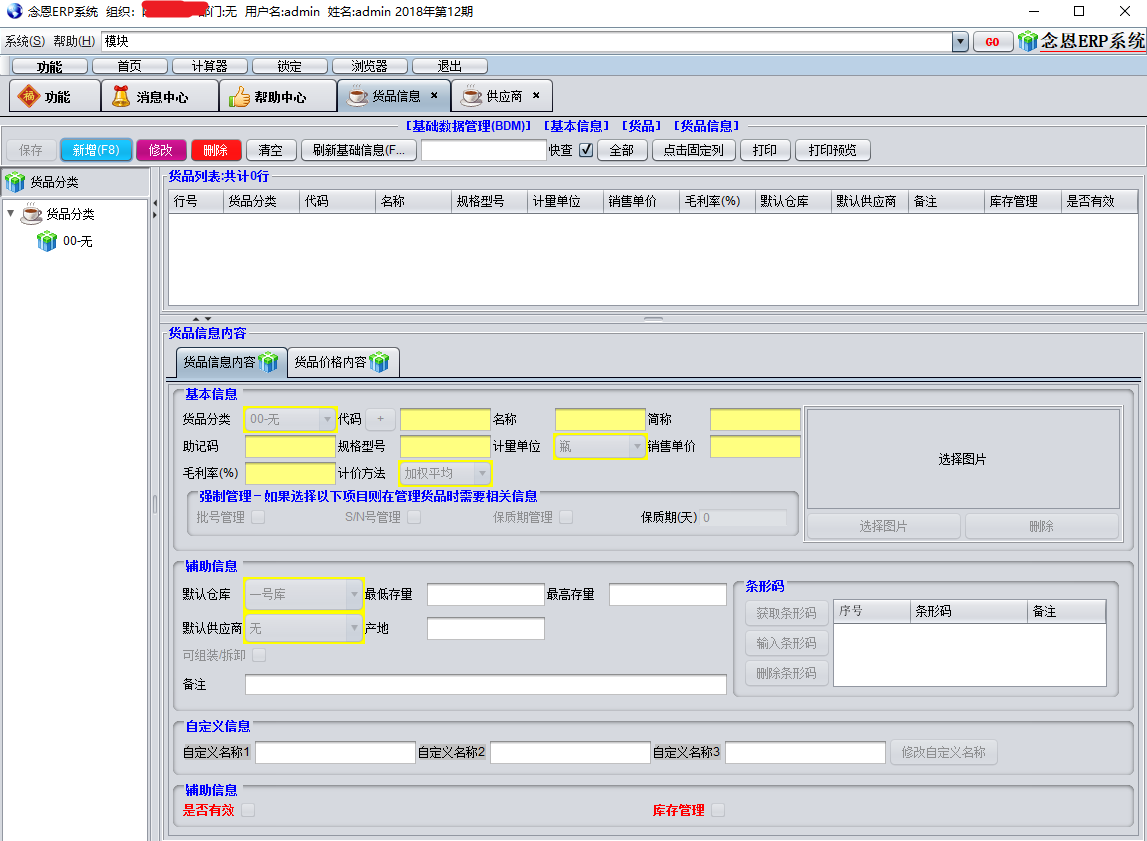Click the 功能 tab lantern icon
The image size is (1147, 841).
(x=28, y=96)
